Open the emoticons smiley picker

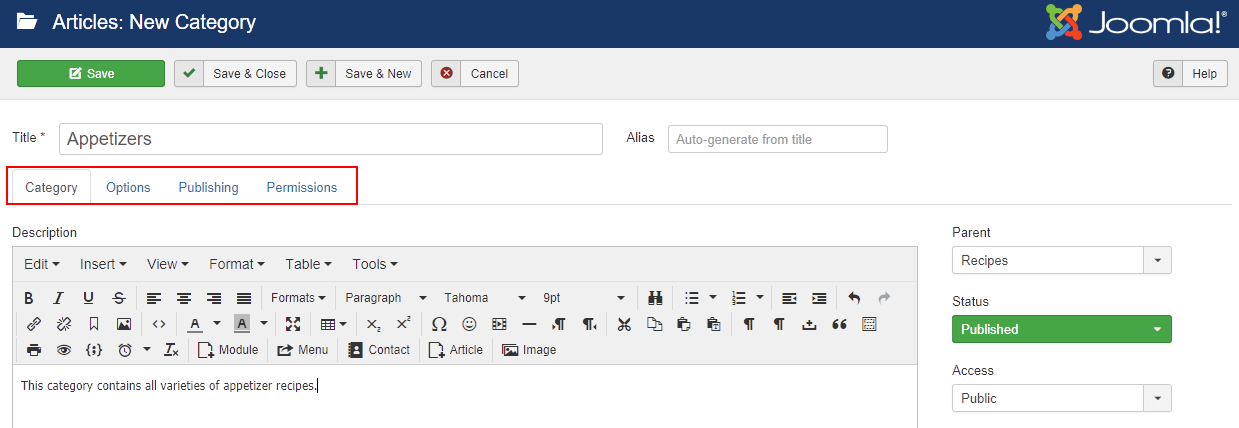(469, 324)
